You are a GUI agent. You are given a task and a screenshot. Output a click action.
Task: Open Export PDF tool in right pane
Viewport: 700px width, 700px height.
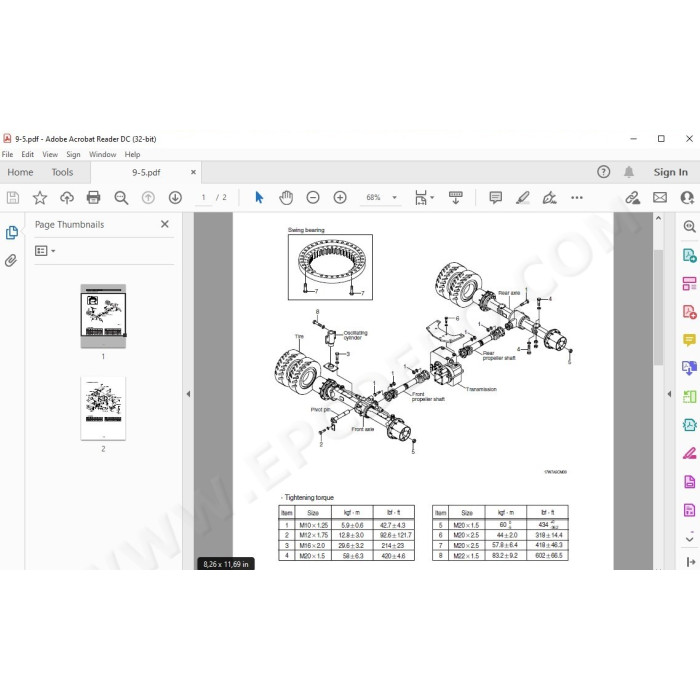pyautogui.click(x=689, y=255)
